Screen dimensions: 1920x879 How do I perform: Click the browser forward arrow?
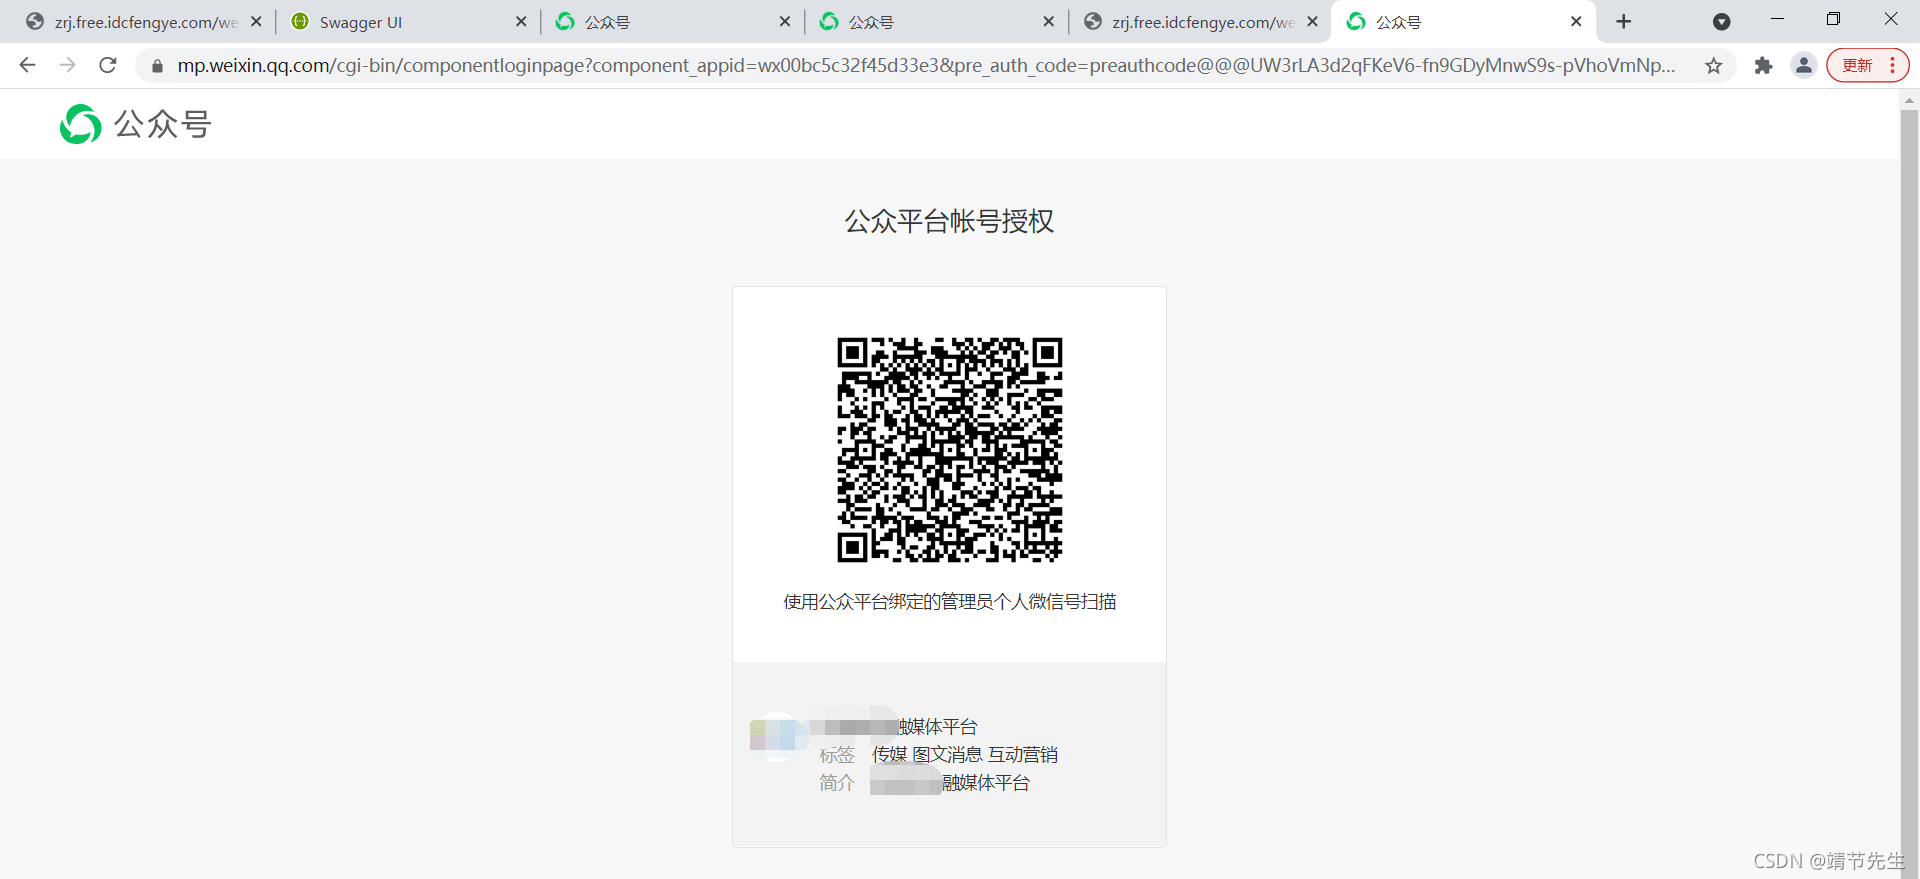point(67,65)
